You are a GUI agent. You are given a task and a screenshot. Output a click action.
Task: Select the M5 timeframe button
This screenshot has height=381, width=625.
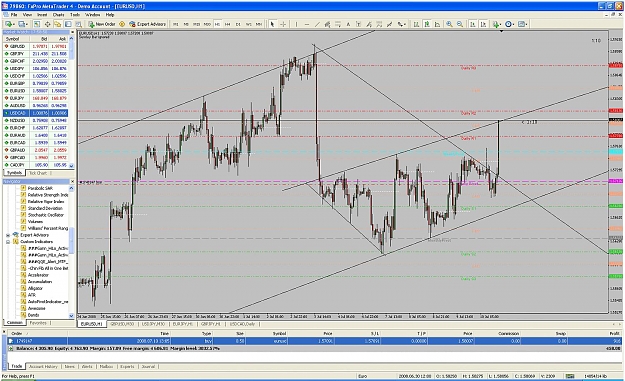click(x=186, y=24)
